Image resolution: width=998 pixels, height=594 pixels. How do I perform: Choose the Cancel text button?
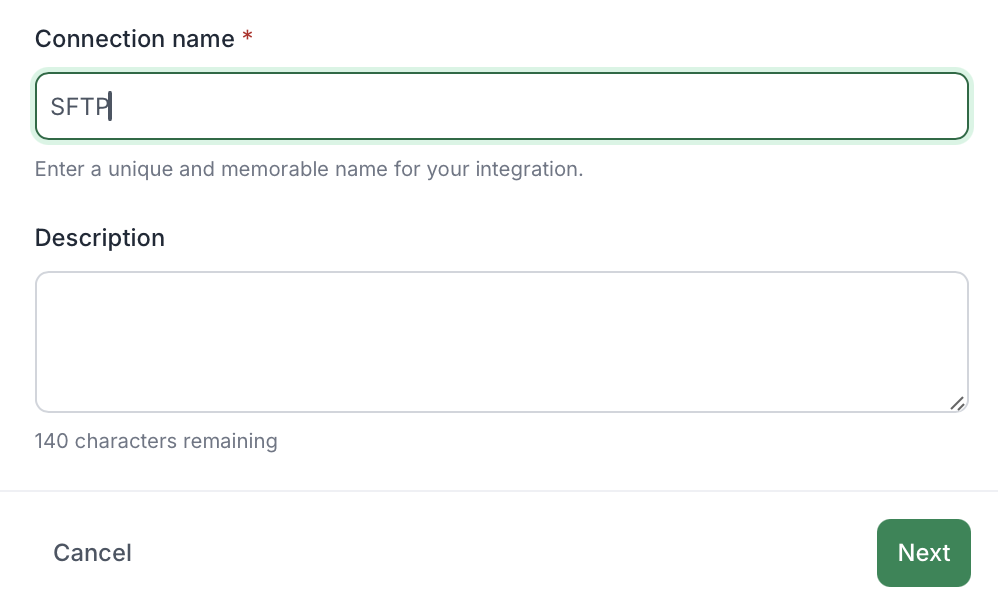92,553
